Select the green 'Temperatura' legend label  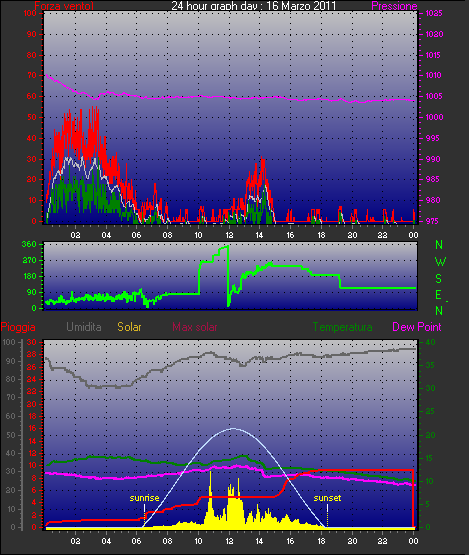[x=342, y=327]
